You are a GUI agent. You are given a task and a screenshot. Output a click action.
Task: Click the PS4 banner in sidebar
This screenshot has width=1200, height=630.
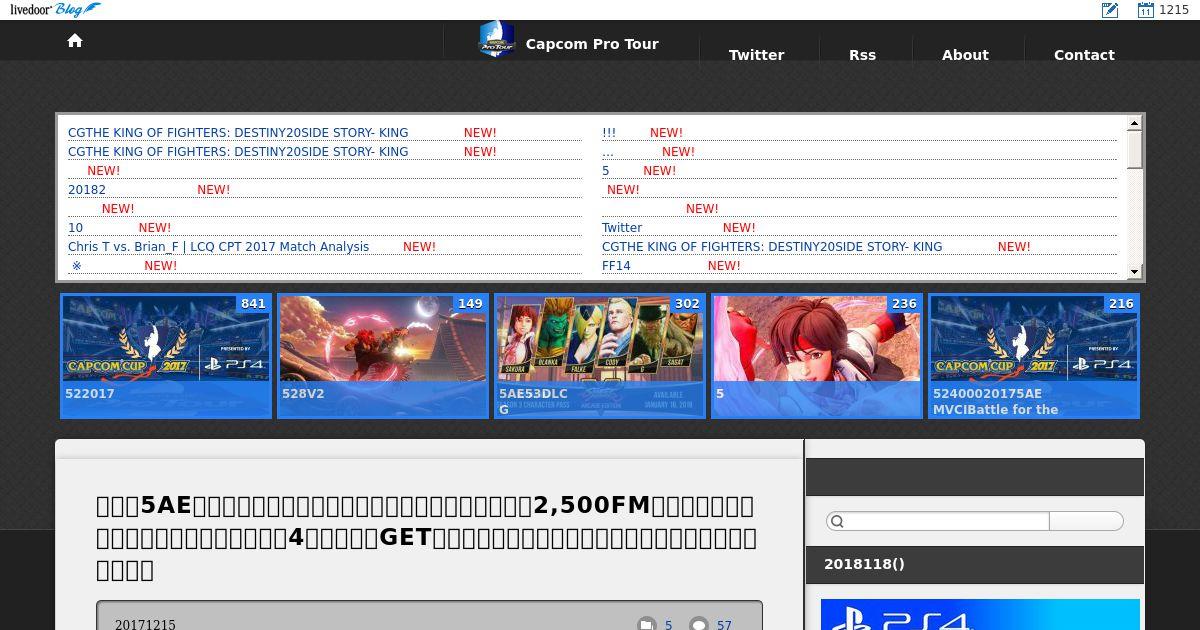980,614
